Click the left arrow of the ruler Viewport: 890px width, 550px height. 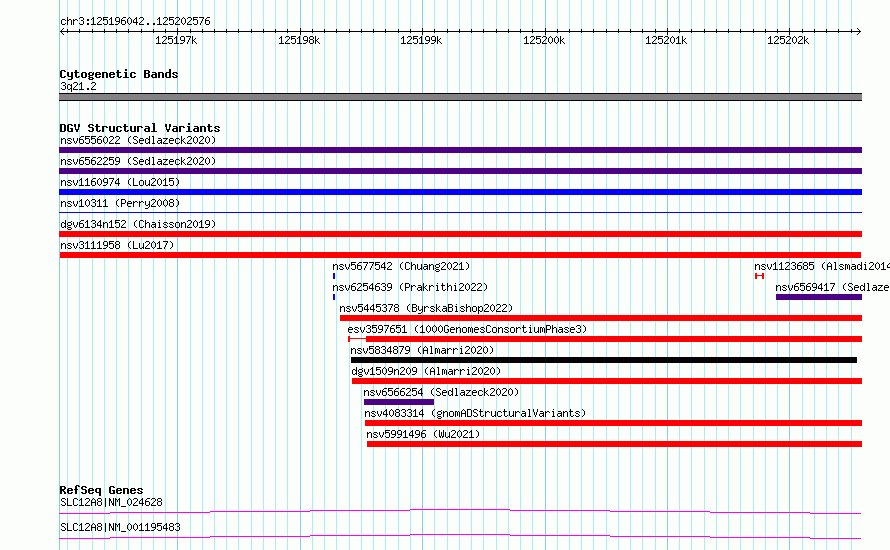62,31
